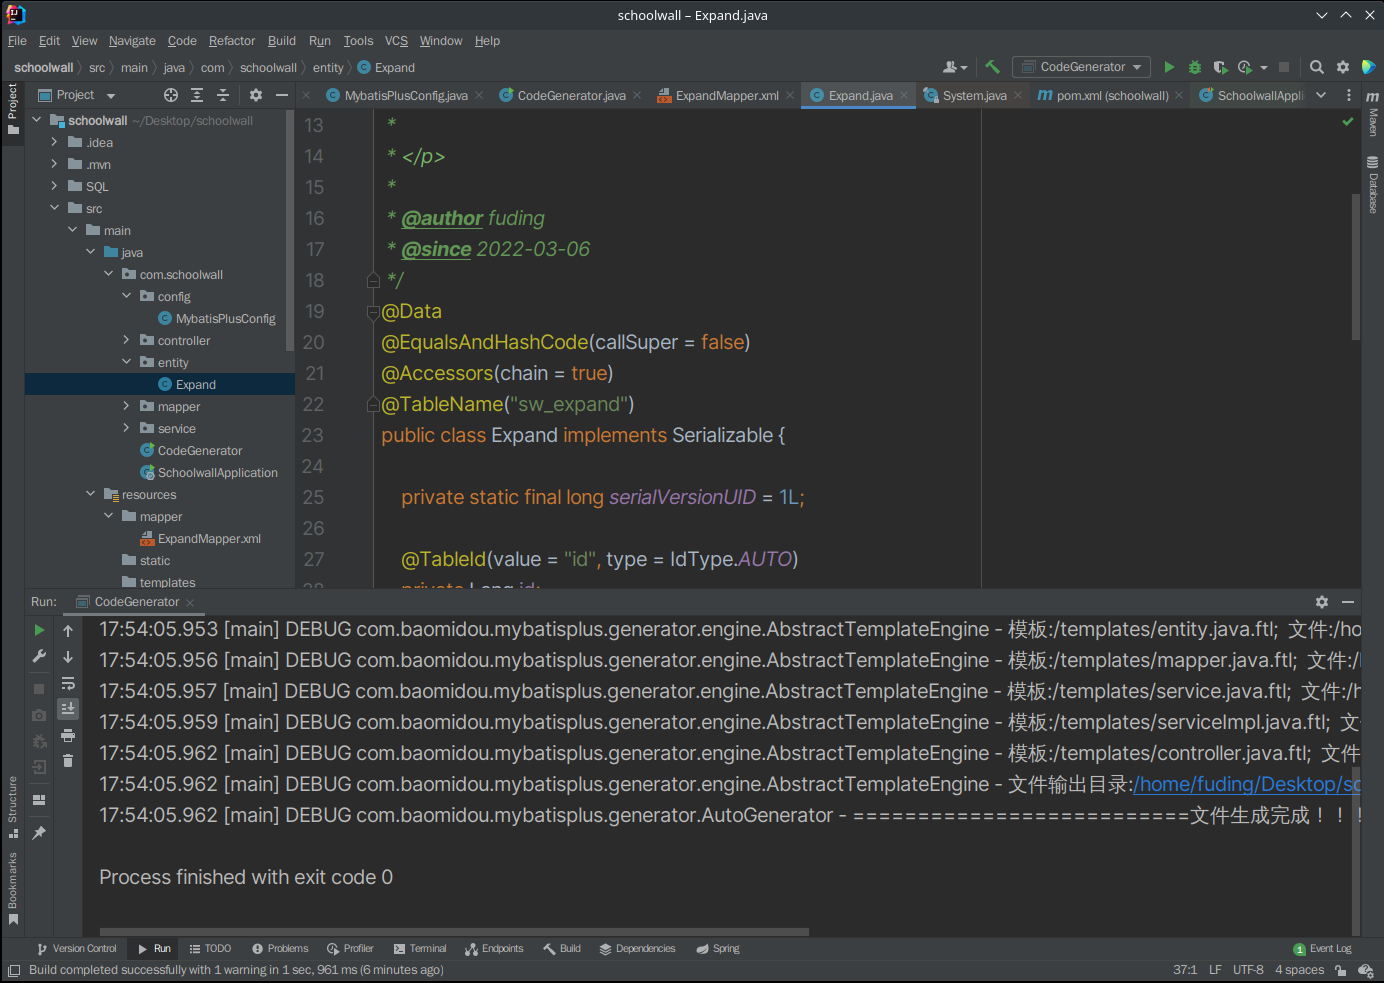Run with coverage icon in toolbar
This screenshot has height=983, width=1384.
point(1220,67)
